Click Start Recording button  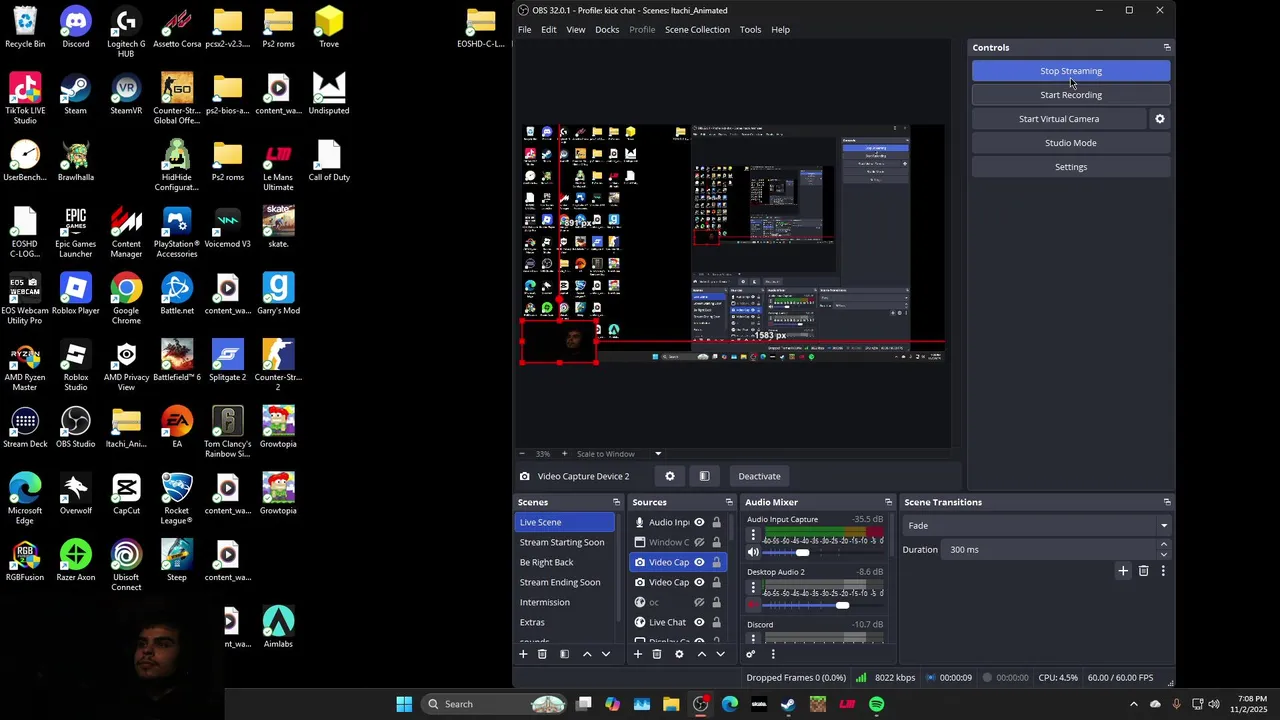point(1071,95)
